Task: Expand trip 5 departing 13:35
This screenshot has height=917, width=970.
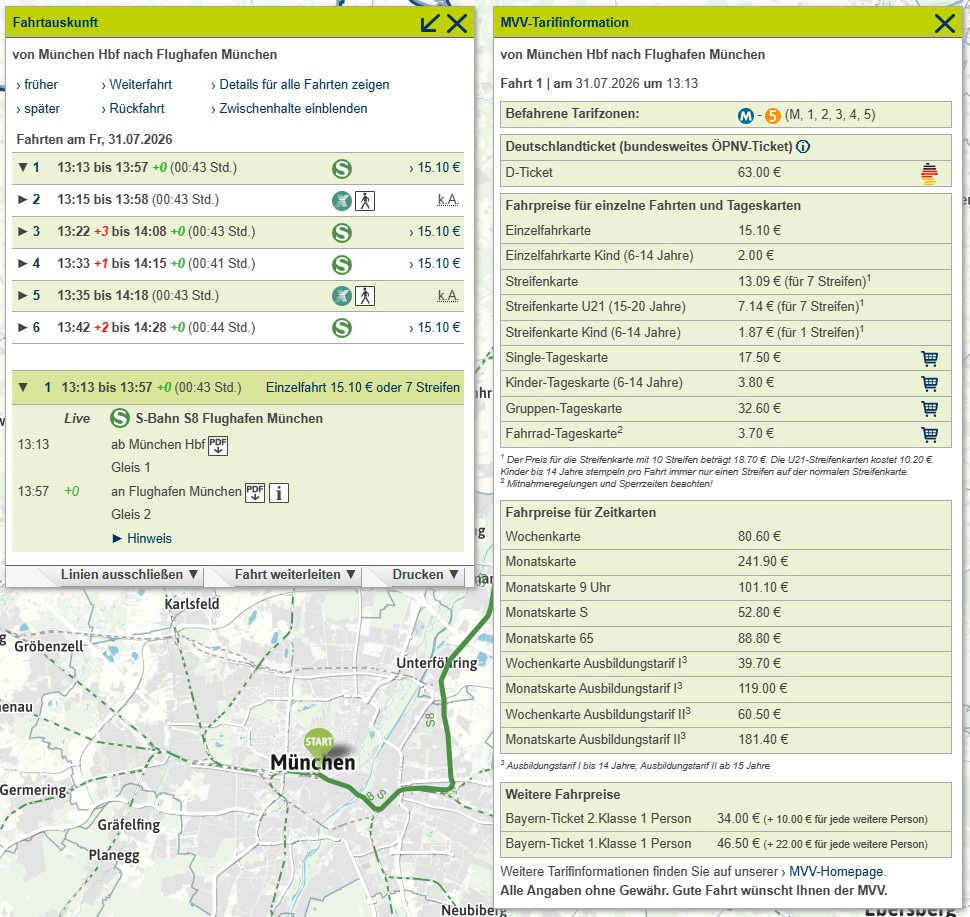Action: tap(23, 296)
